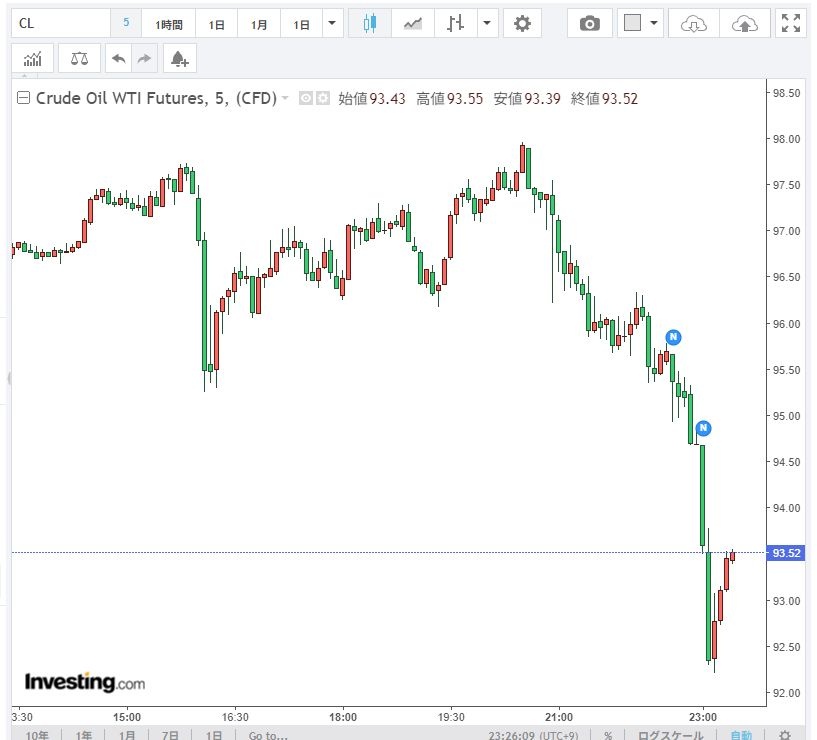Click the compare symbols scale icon
This screenshot has height=740, width=817.
coord(79,59)
